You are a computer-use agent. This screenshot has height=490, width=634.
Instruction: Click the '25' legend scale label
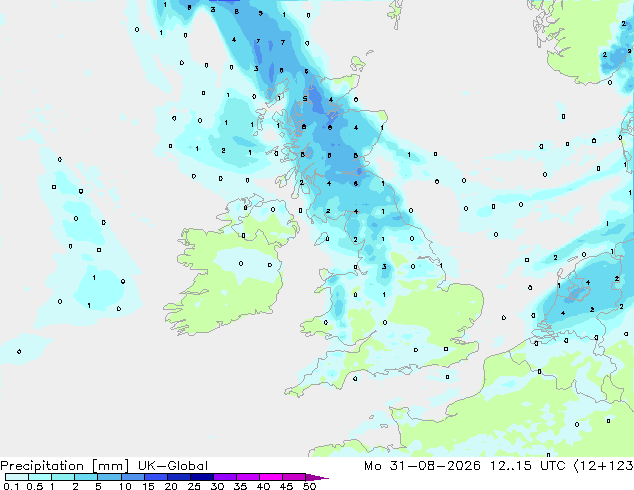point(194,486)
